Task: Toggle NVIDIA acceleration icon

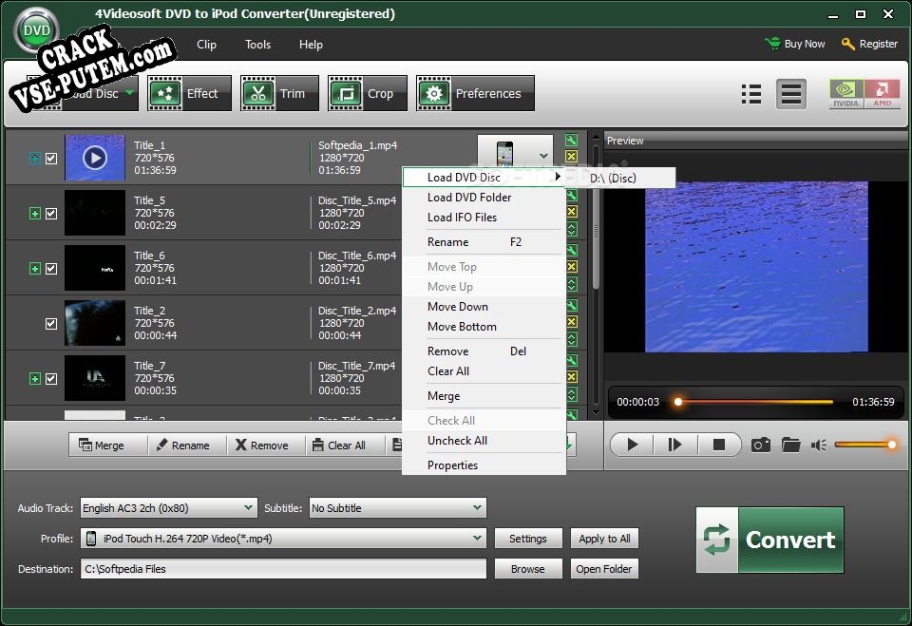Action: pos(846,94)
